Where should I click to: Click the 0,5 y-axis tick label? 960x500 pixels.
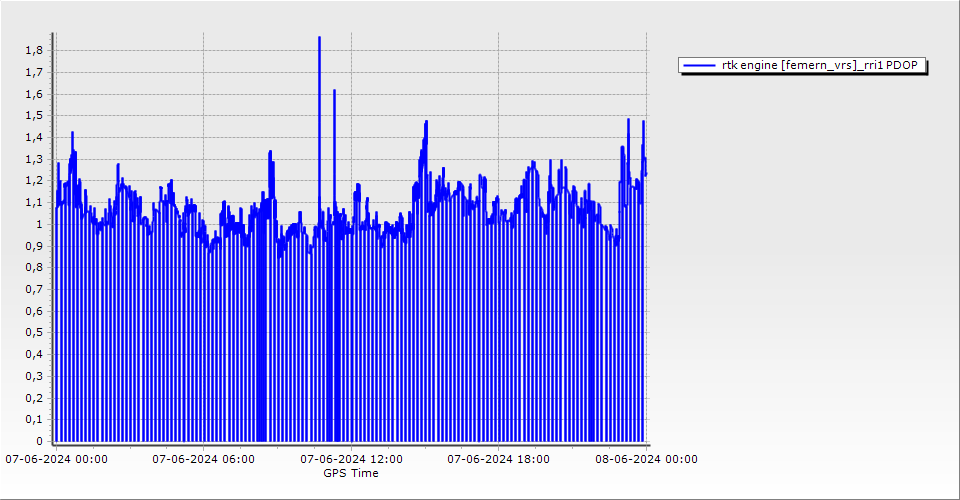tap(33, 332)
